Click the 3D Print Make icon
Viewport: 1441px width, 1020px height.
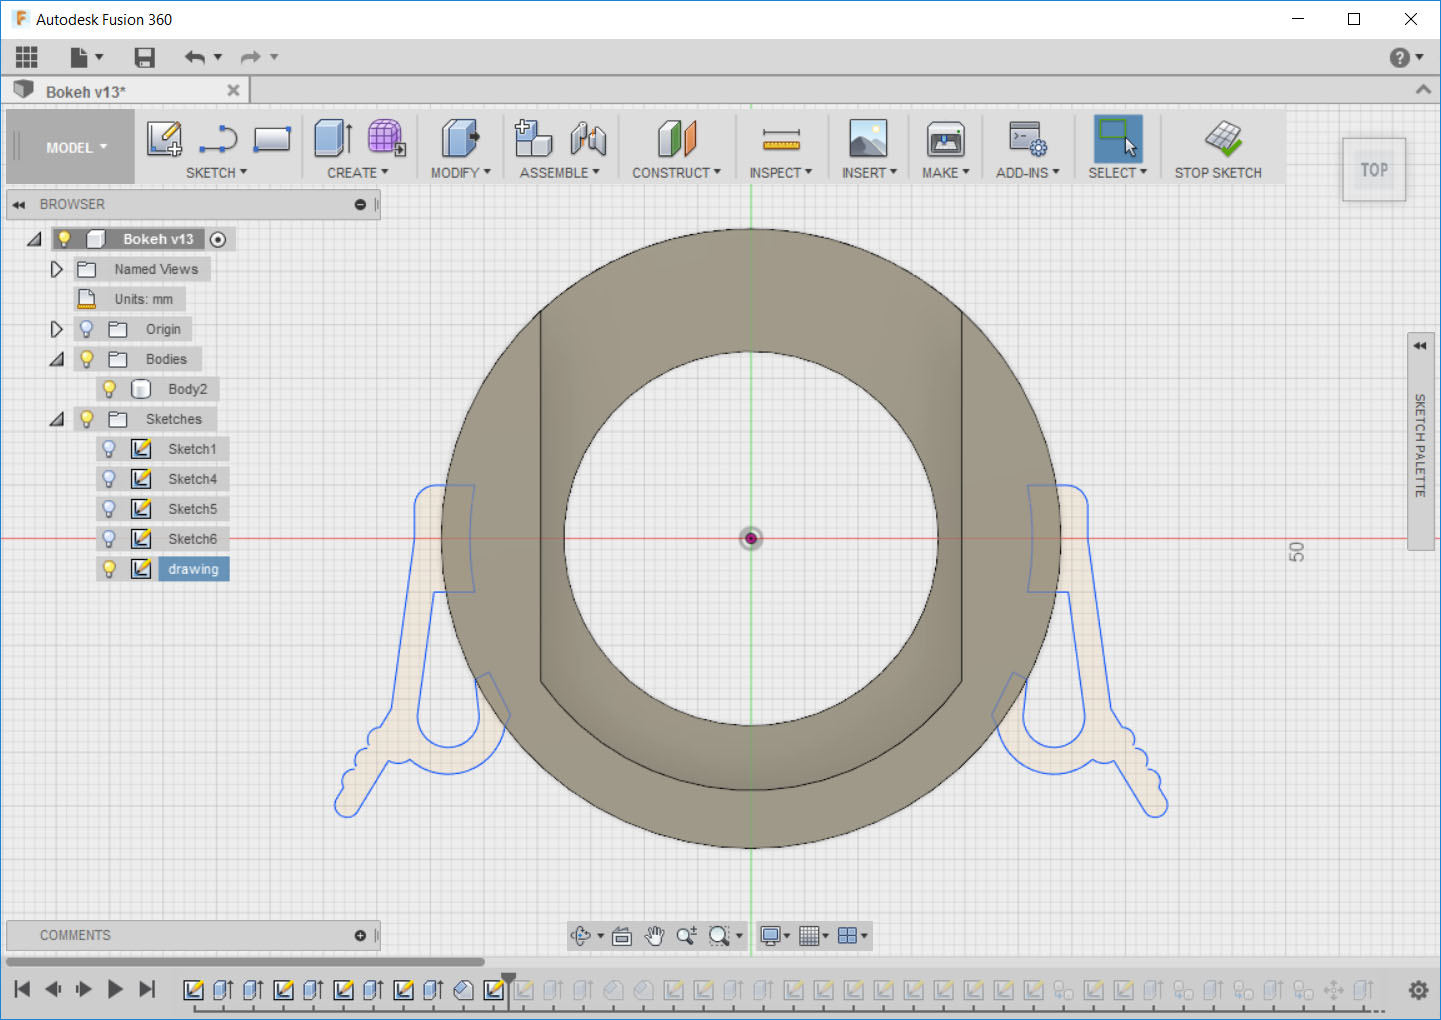(x=945, y=139)
